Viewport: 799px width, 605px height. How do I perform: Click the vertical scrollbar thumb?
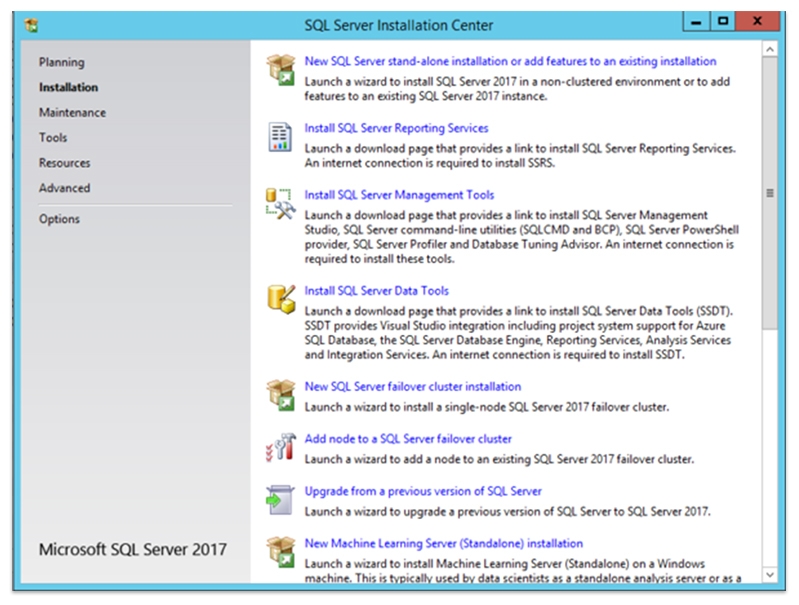click(x=770, y=193)
